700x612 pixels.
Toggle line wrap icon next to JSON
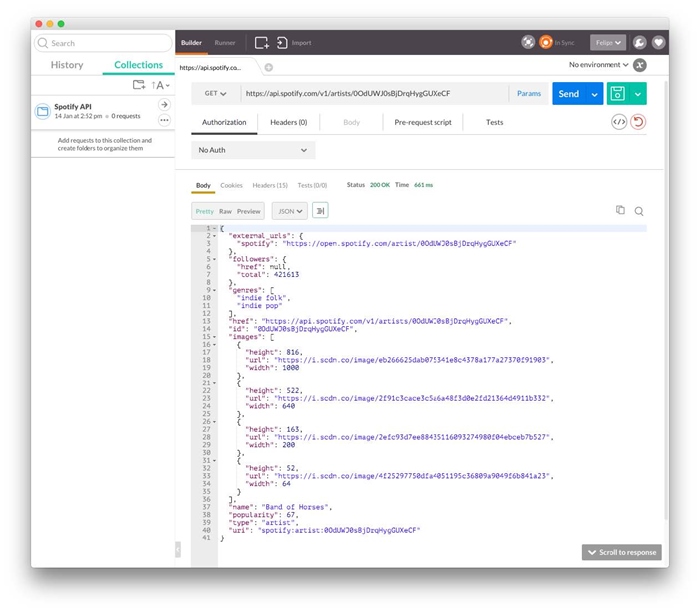(320, 211)
